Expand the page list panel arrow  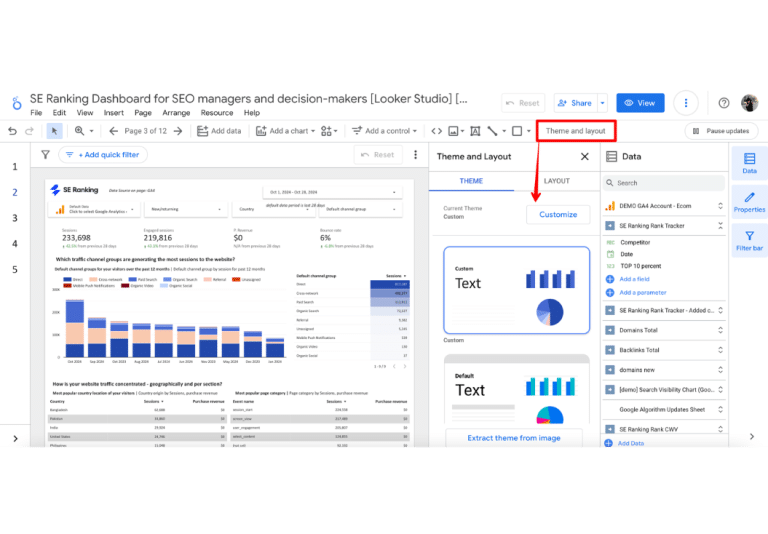pyautogui.click(x=15, y=438)
